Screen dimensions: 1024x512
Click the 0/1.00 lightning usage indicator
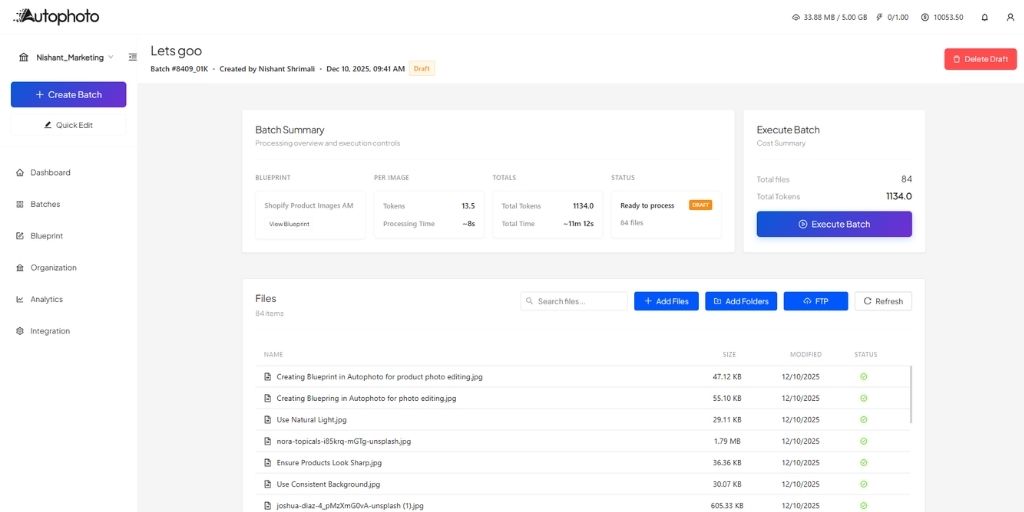pos(893,18)
